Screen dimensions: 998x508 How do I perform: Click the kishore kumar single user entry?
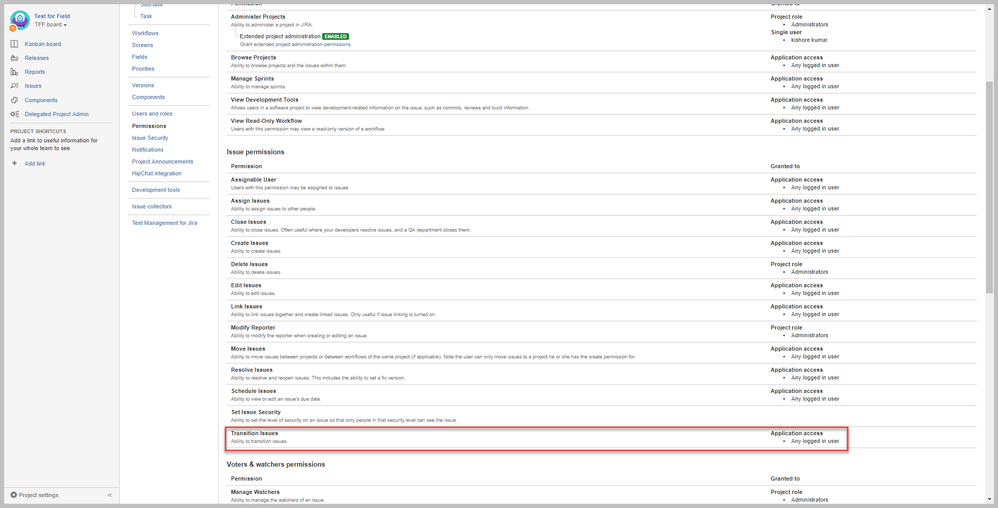(810, 40)
